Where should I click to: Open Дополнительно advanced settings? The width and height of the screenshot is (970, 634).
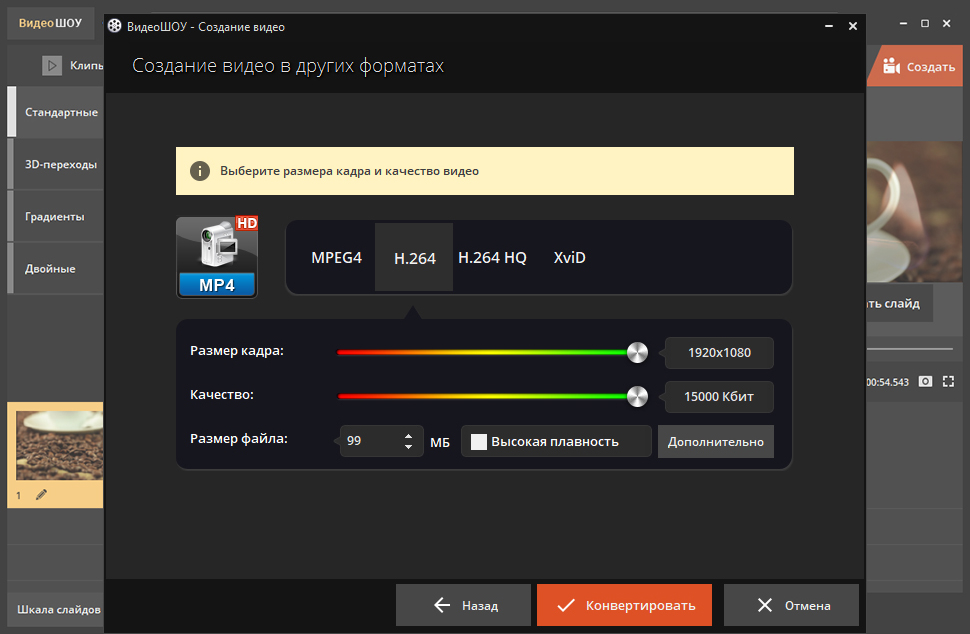point(716,442)
